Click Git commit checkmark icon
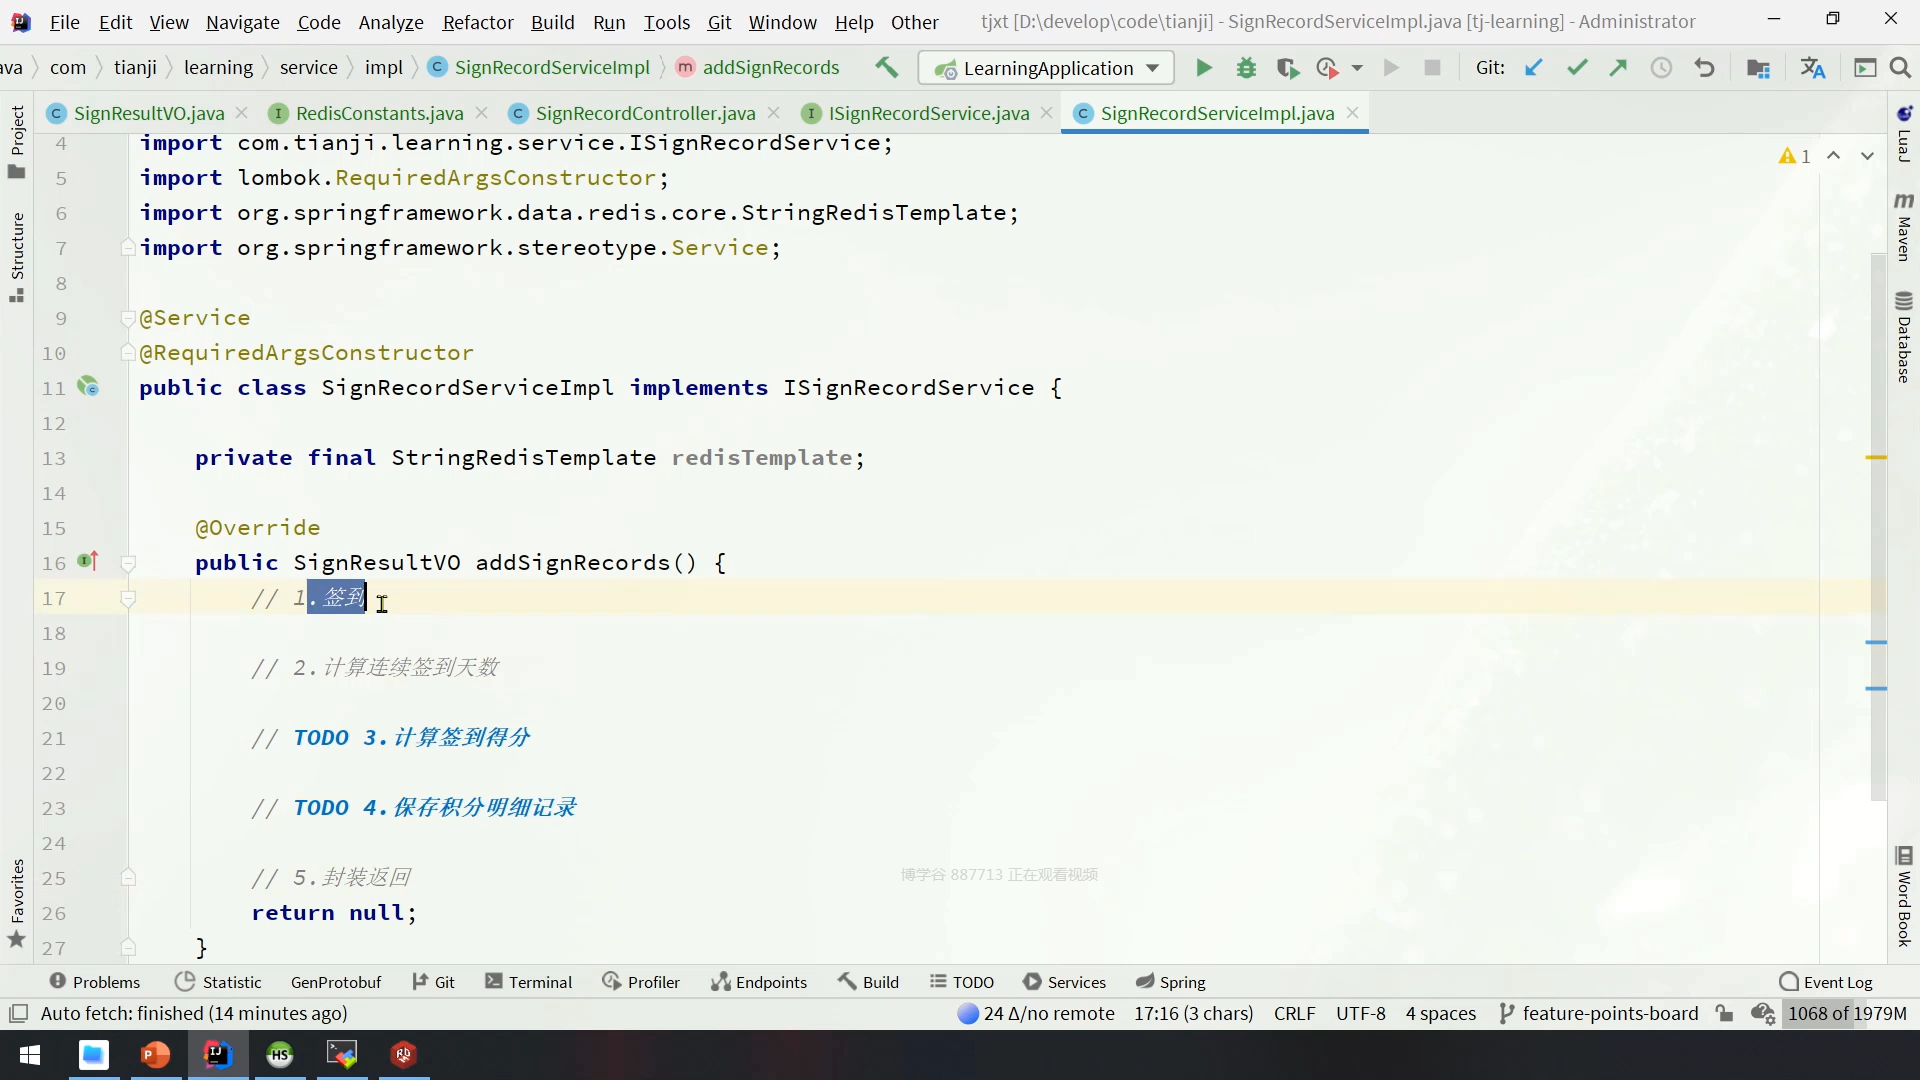This screenshot has height=1080, width=1920. point(1577,68)
